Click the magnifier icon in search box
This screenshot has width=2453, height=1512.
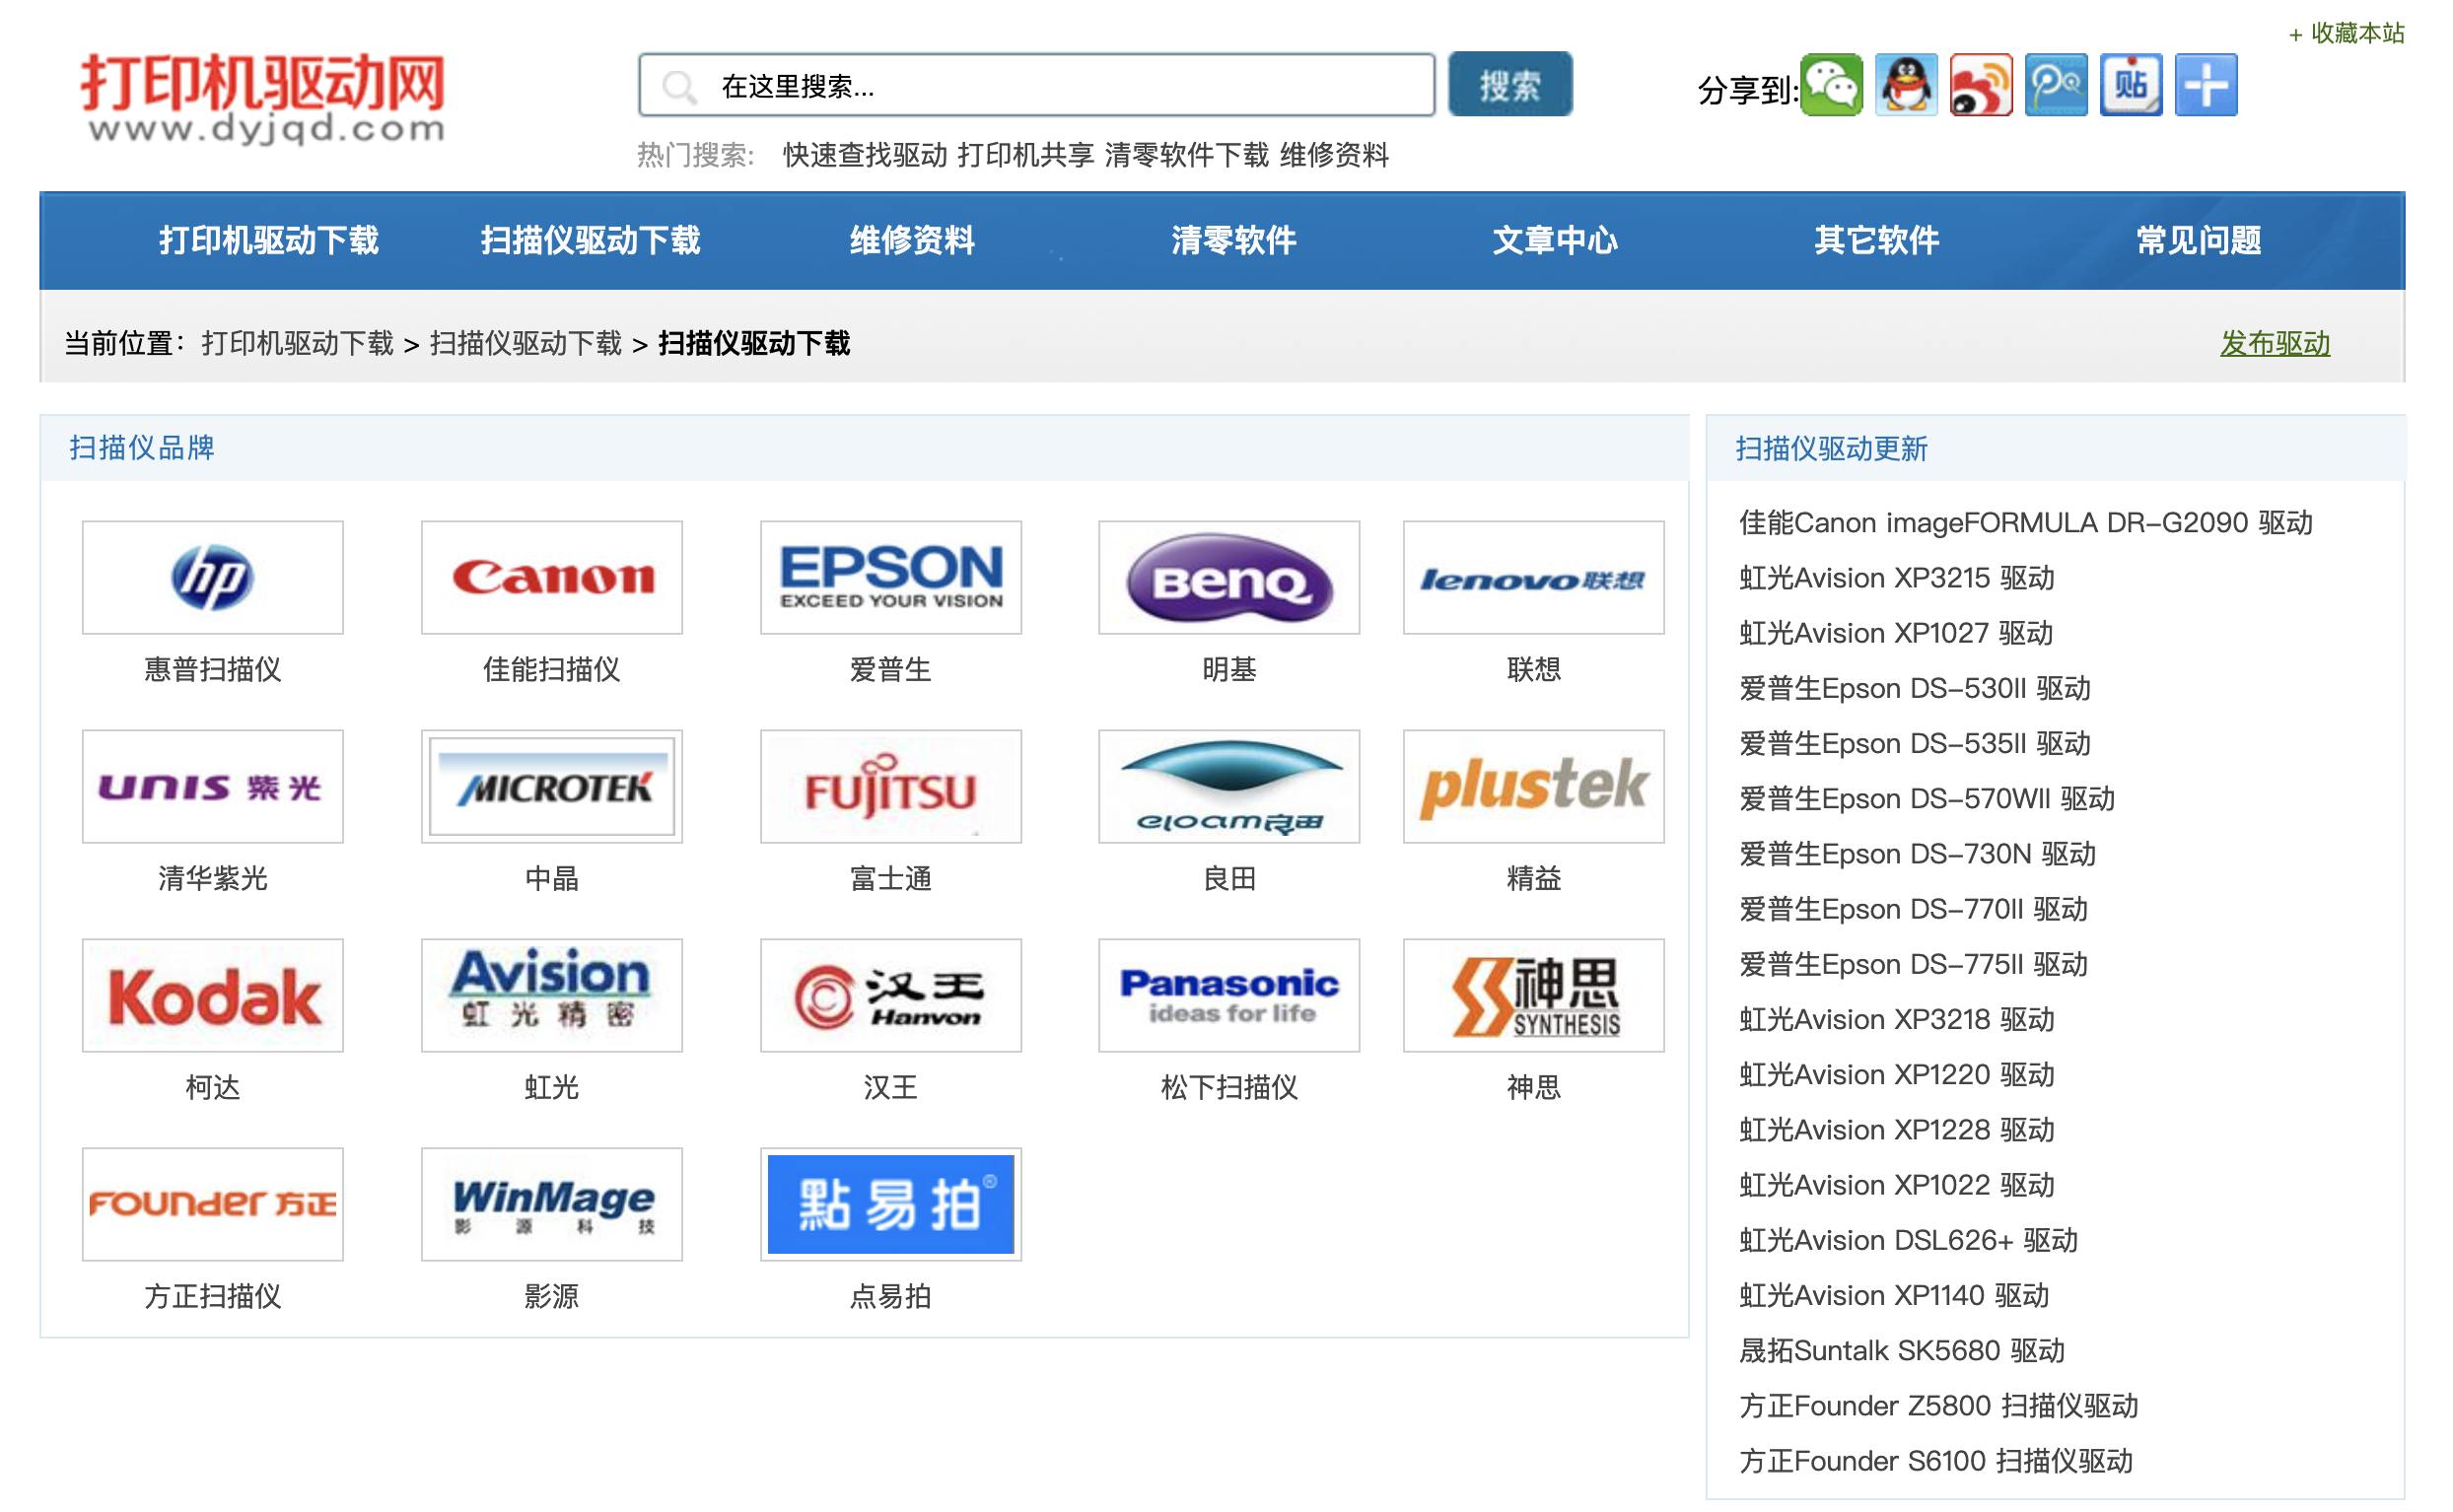(680, 87)
